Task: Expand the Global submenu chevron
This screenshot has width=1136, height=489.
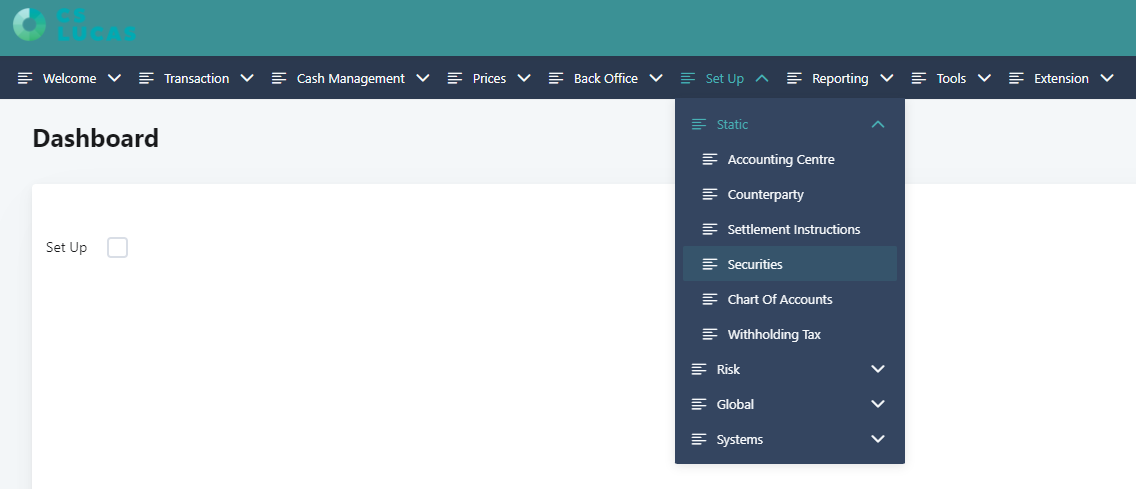Action: (x=877, y=404)
